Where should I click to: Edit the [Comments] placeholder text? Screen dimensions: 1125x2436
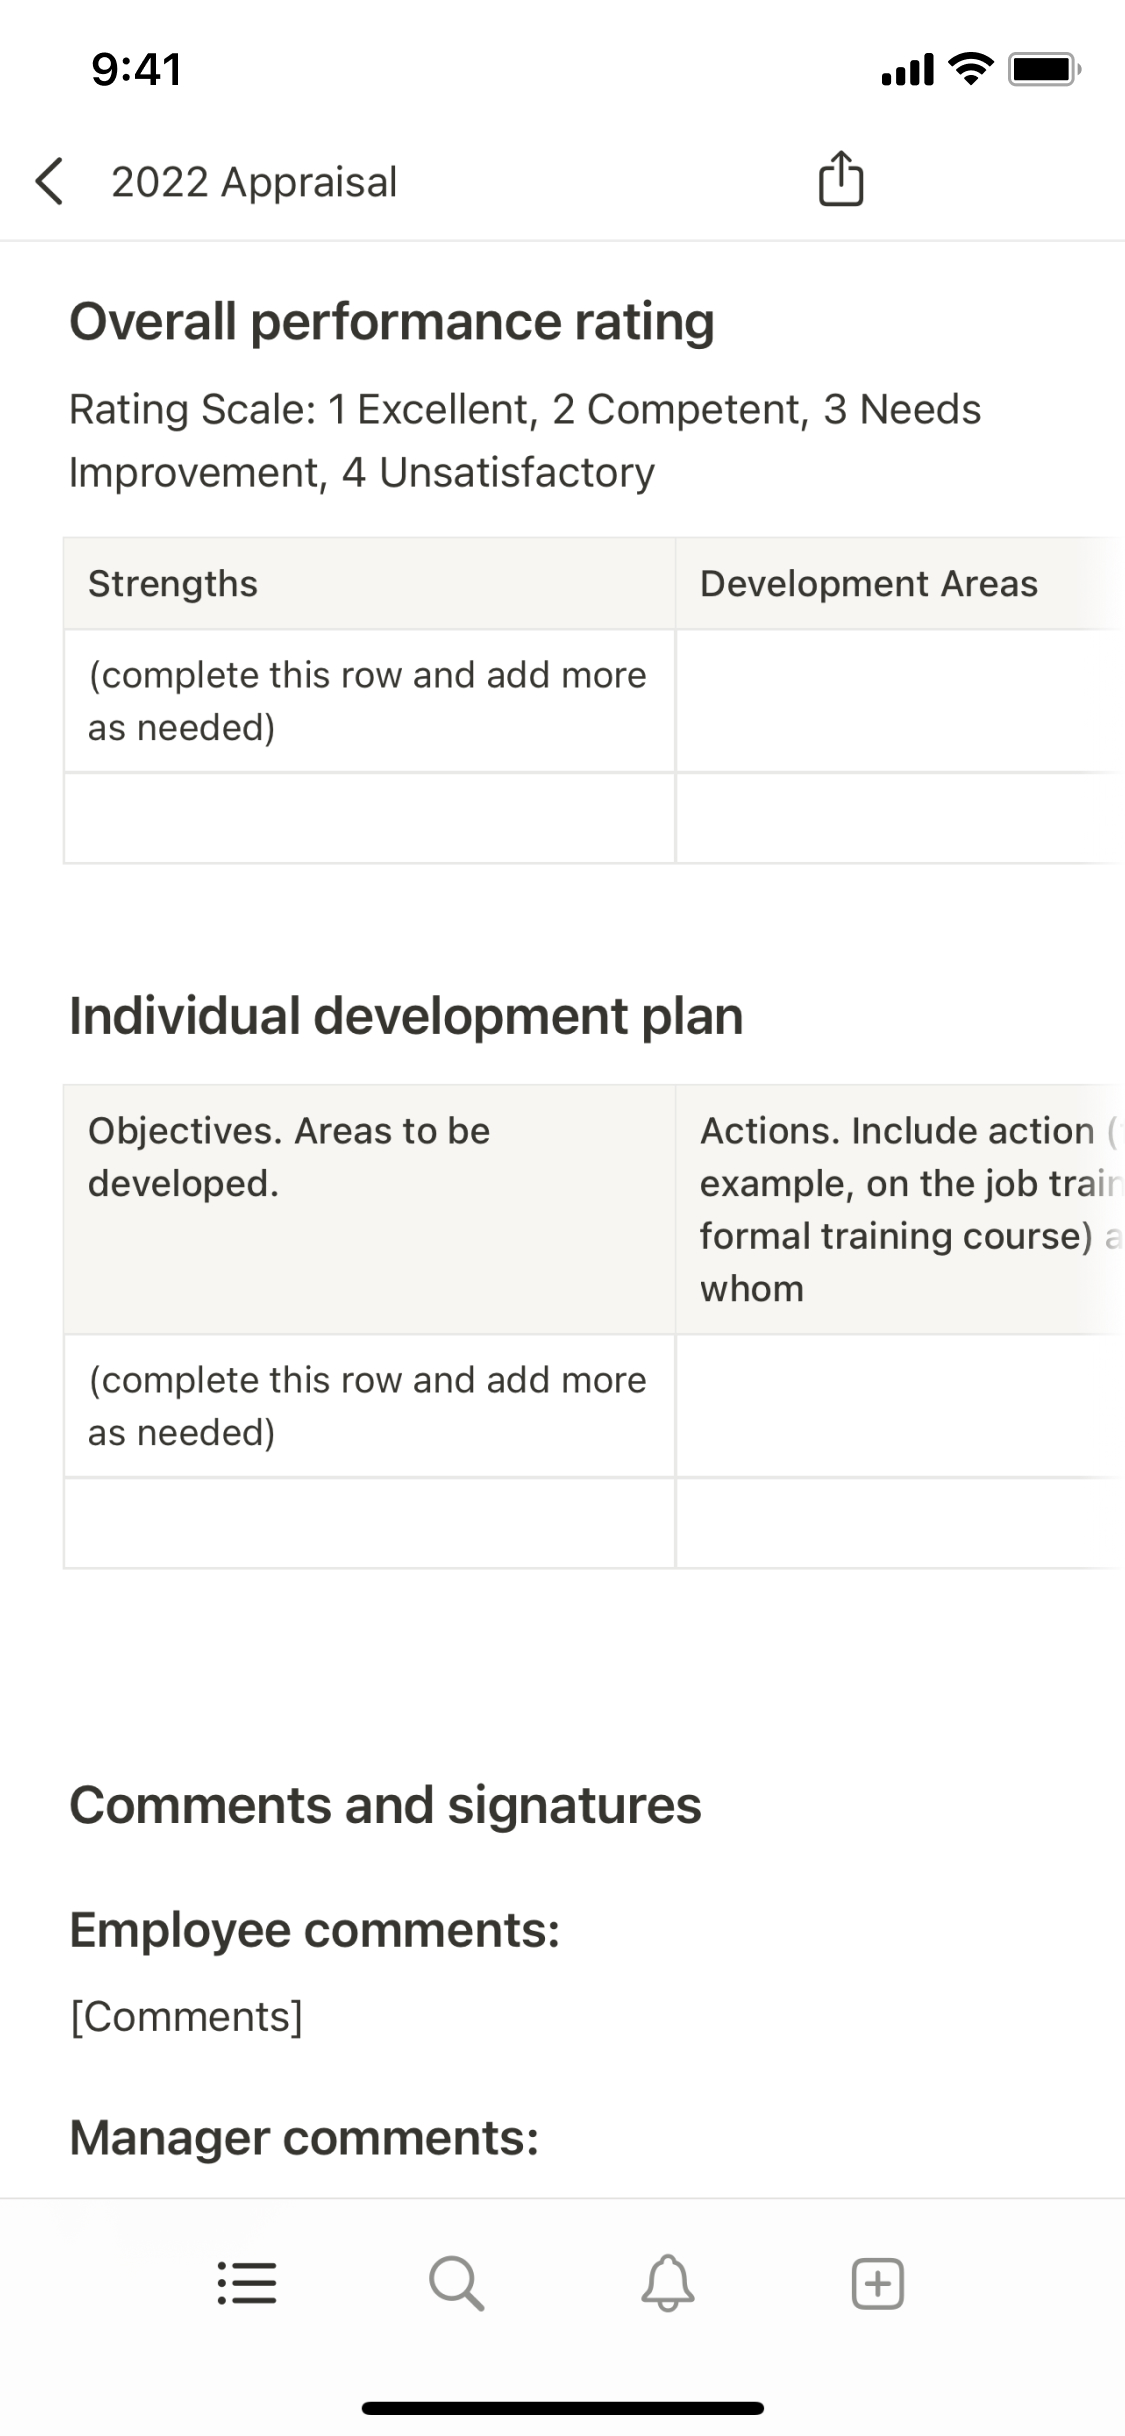186,2017
